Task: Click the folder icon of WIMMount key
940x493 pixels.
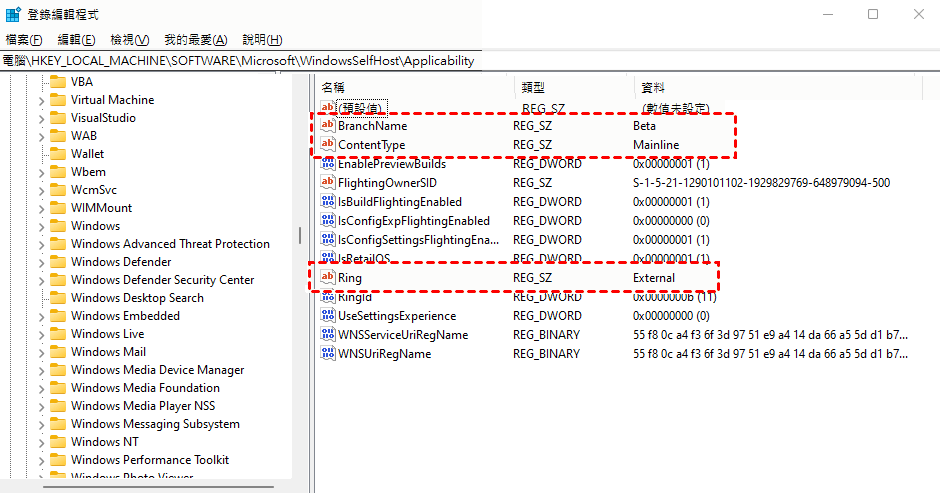Action: point(58,208)
